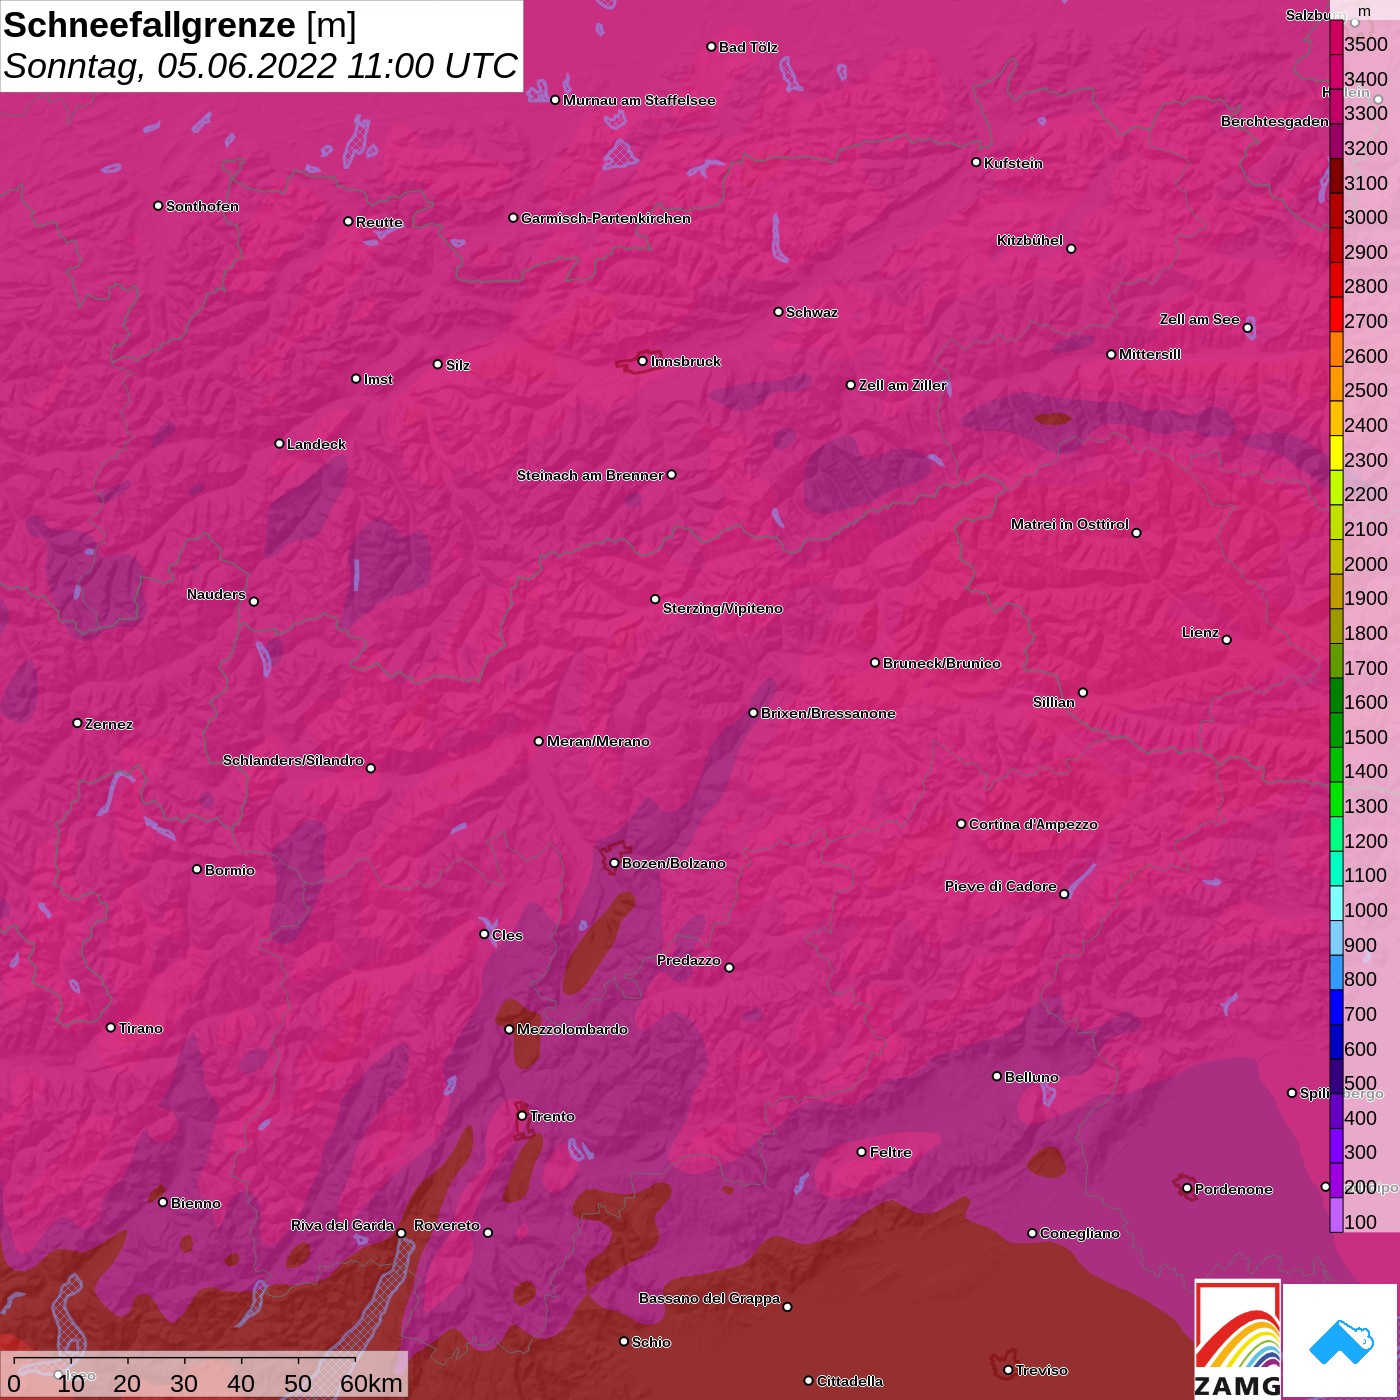The width and height of the screenshot is (1400, 1400).
Task: Click the Garmisch-Partenkirchen label
Action: 606,218
